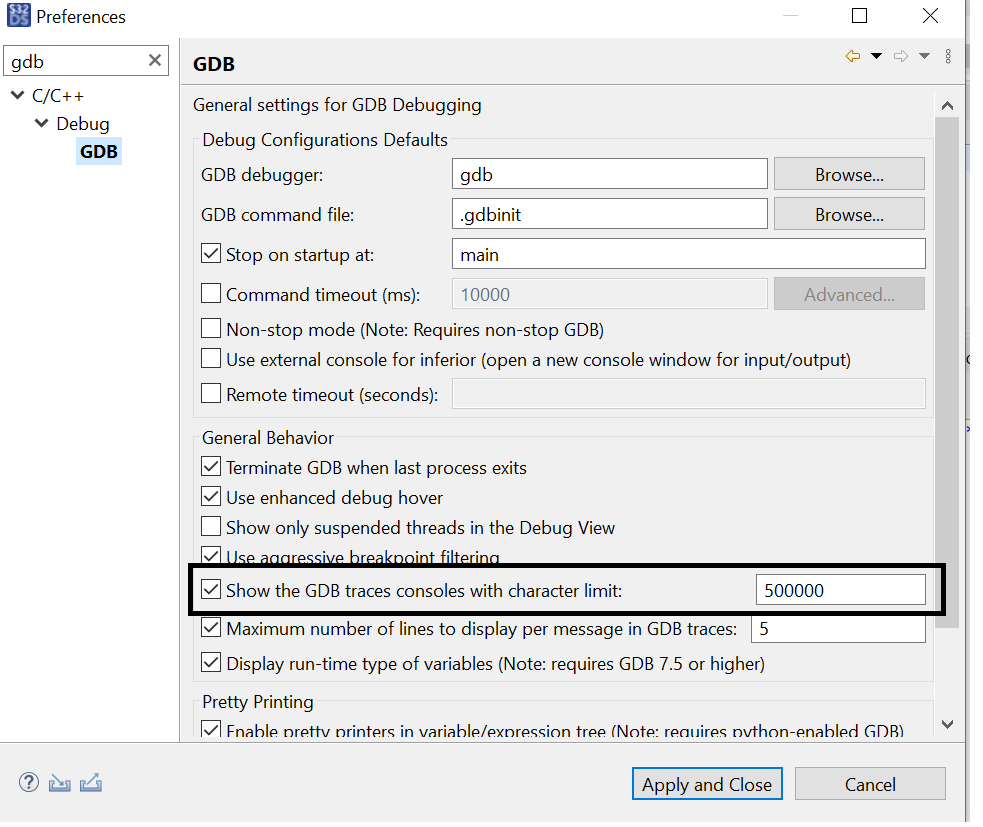This screenshot has height=827, width=983.
Task: Go forward to next preference page
Action: click(900, 56)
